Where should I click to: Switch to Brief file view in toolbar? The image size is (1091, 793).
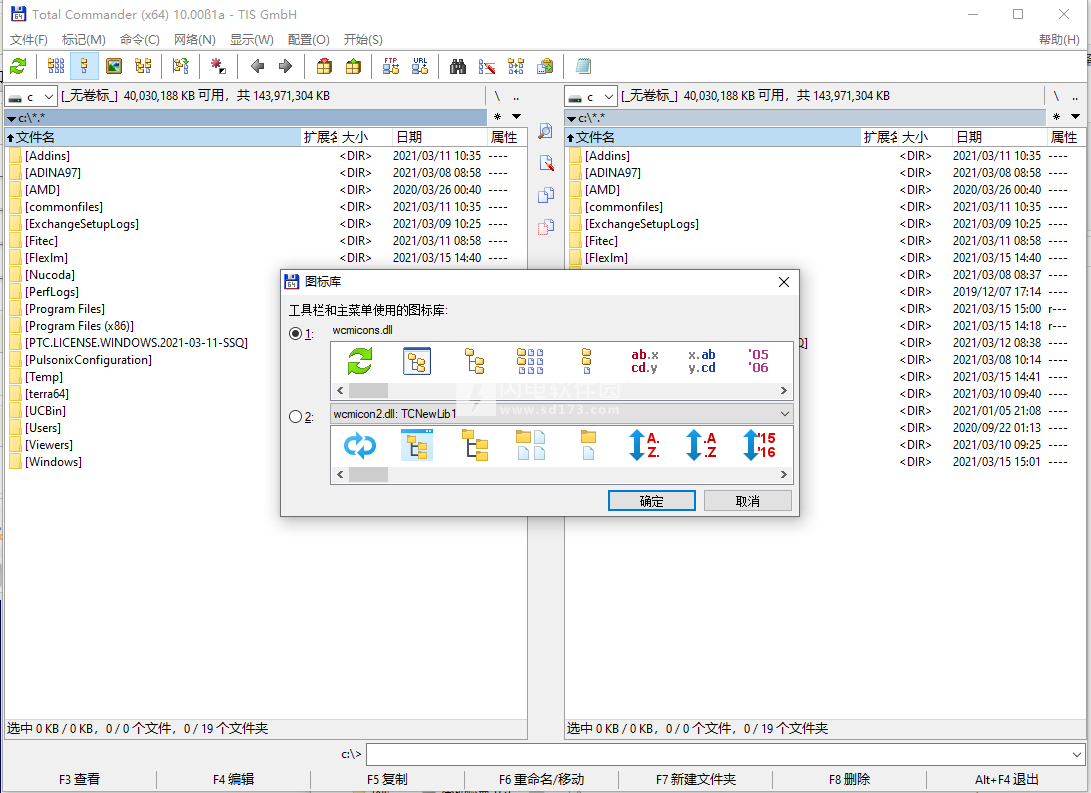tap(56, 66)
